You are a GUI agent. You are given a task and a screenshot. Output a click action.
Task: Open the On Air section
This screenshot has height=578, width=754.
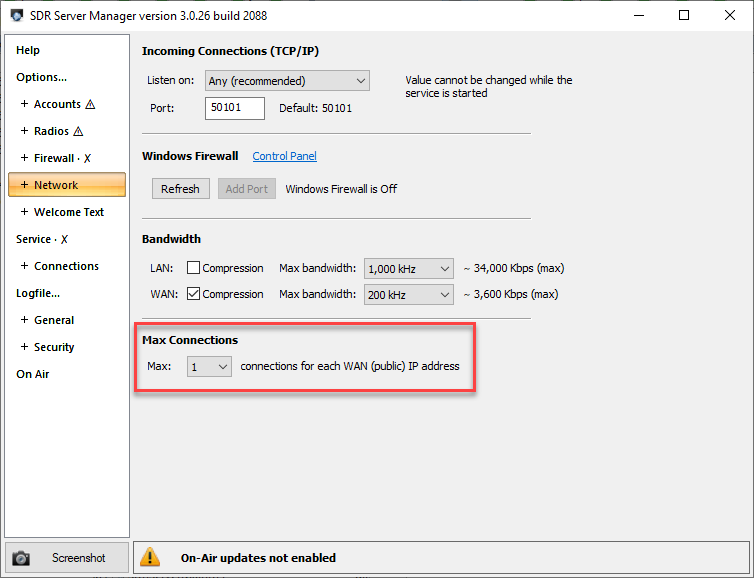pos(32,374)
